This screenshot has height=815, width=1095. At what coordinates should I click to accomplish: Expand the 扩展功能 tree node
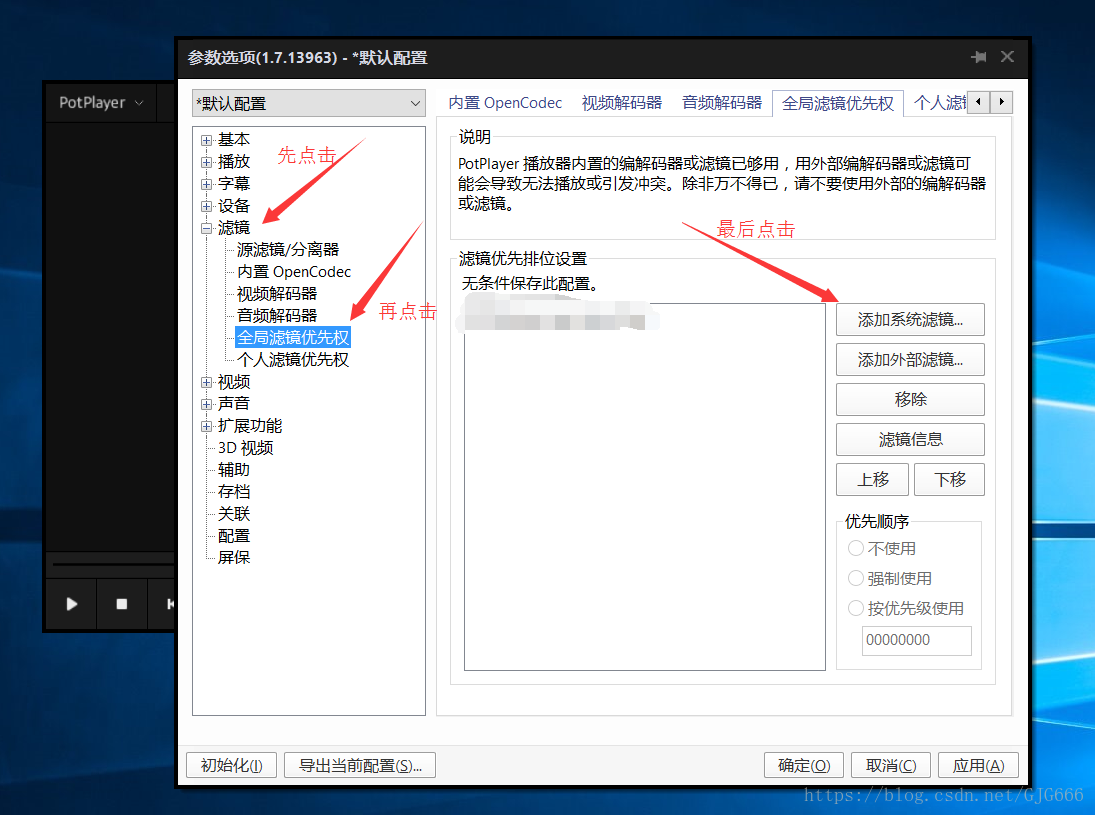click(206, 426)
